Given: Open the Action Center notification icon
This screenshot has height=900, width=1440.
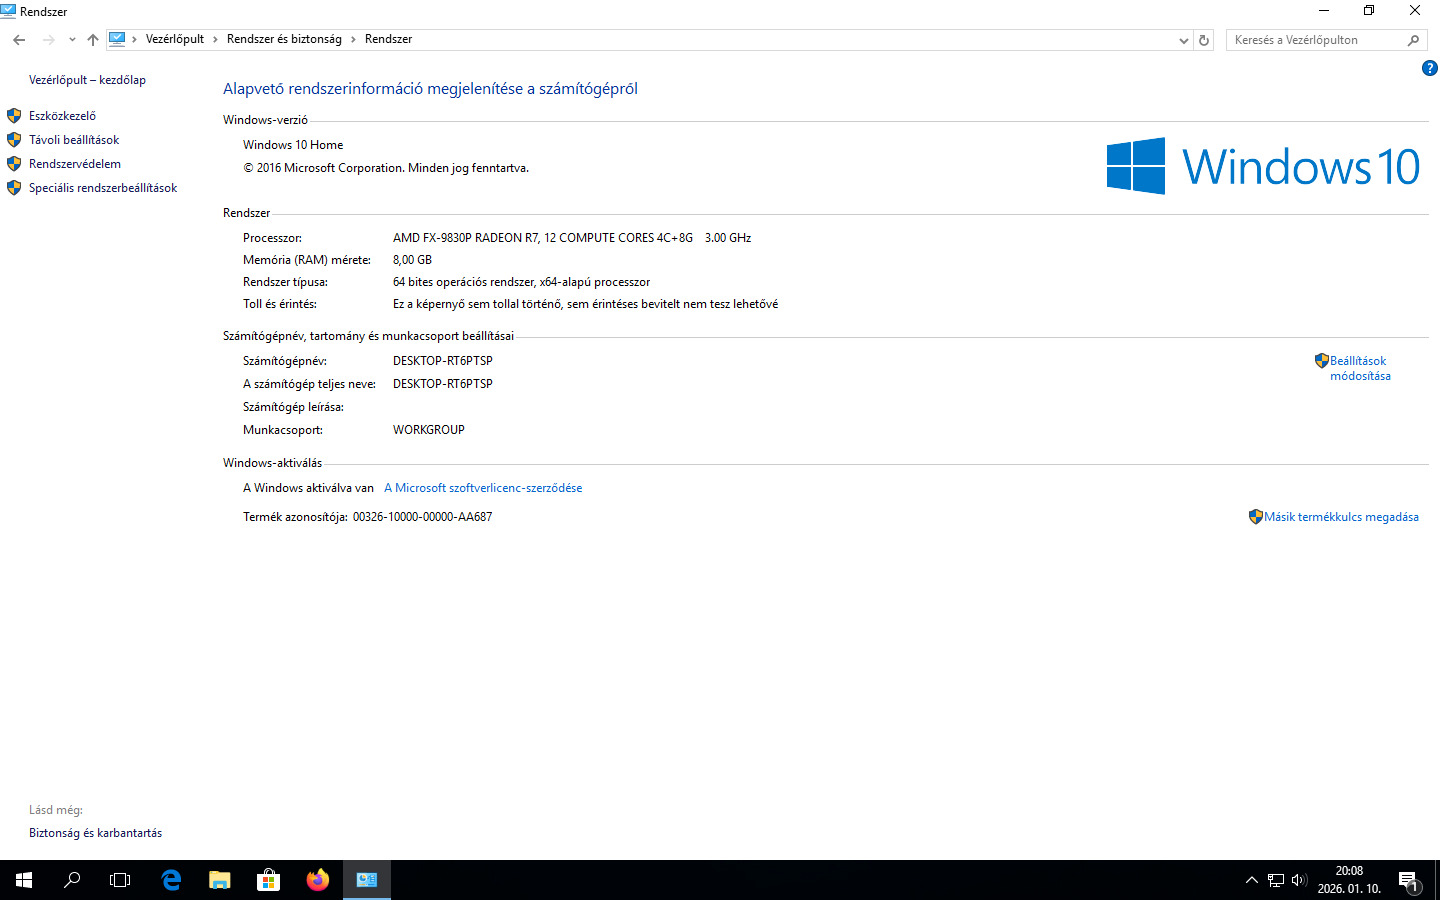Looking at the screenshot, I should click(x=1410, y=880).
